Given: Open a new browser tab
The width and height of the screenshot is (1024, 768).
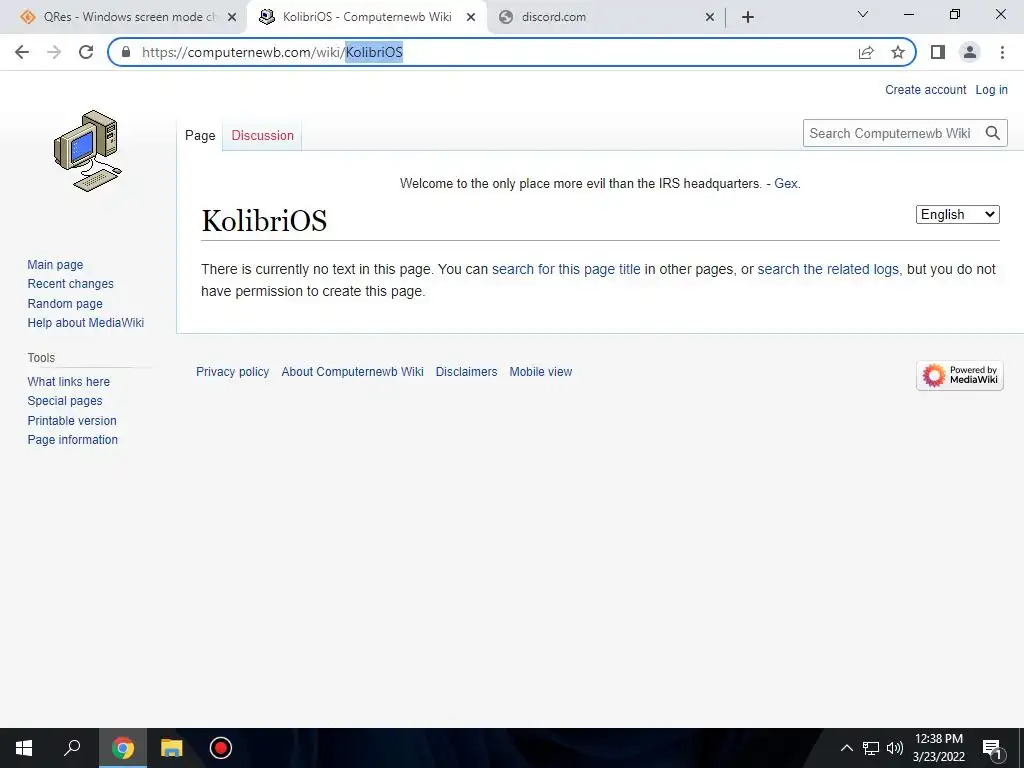Looking at the screenshot, I should [x=748, y=17].
